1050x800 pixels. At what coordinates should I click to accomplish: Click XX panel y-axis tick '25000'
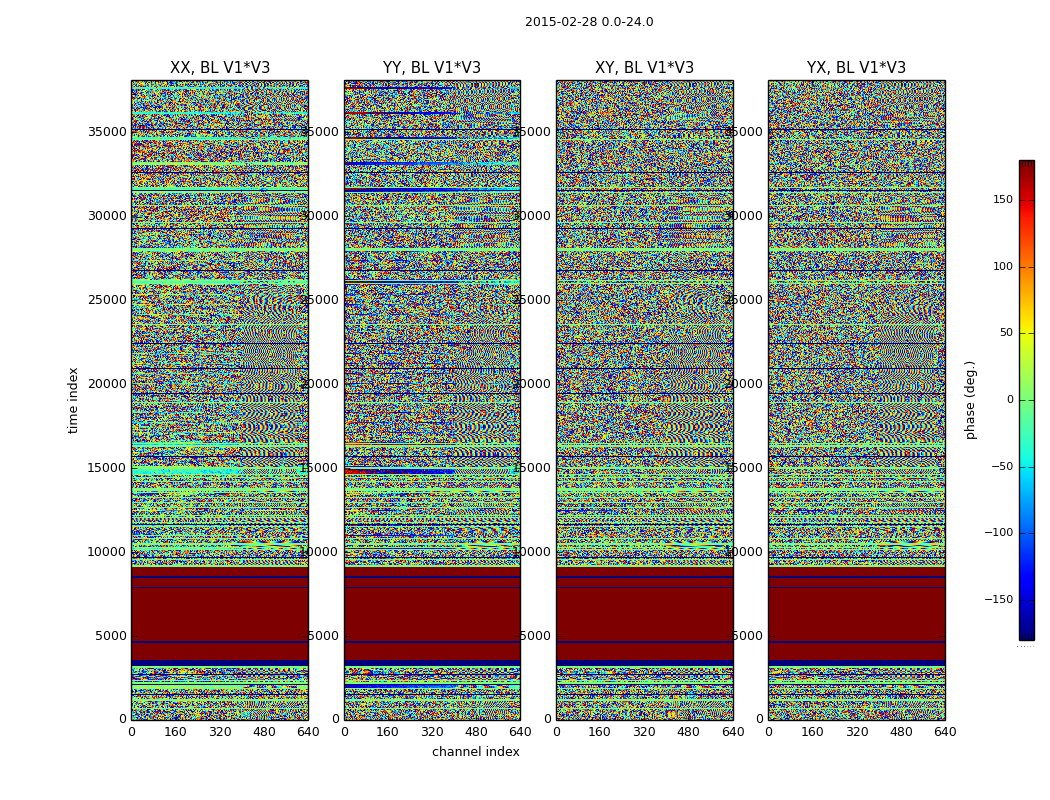[107, 300]
